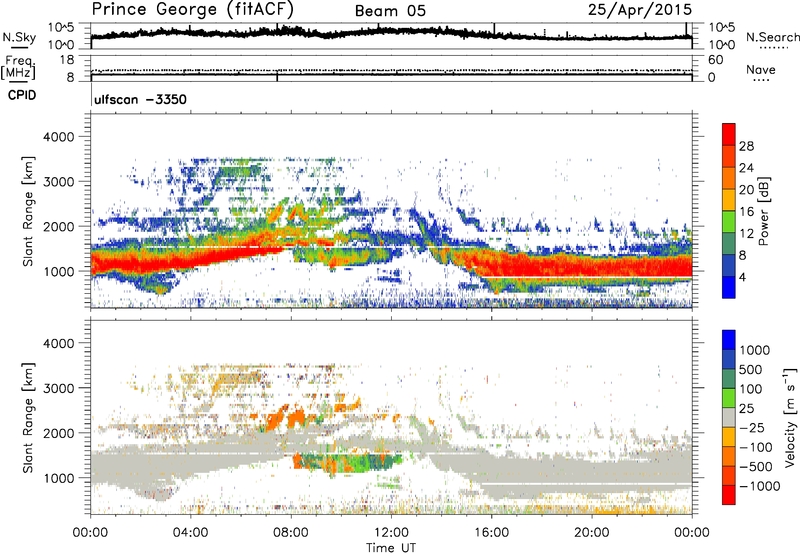Viewport: 800px width, 554px height.
Task: Click the '28' value on Power color bar
Action: 746,146
